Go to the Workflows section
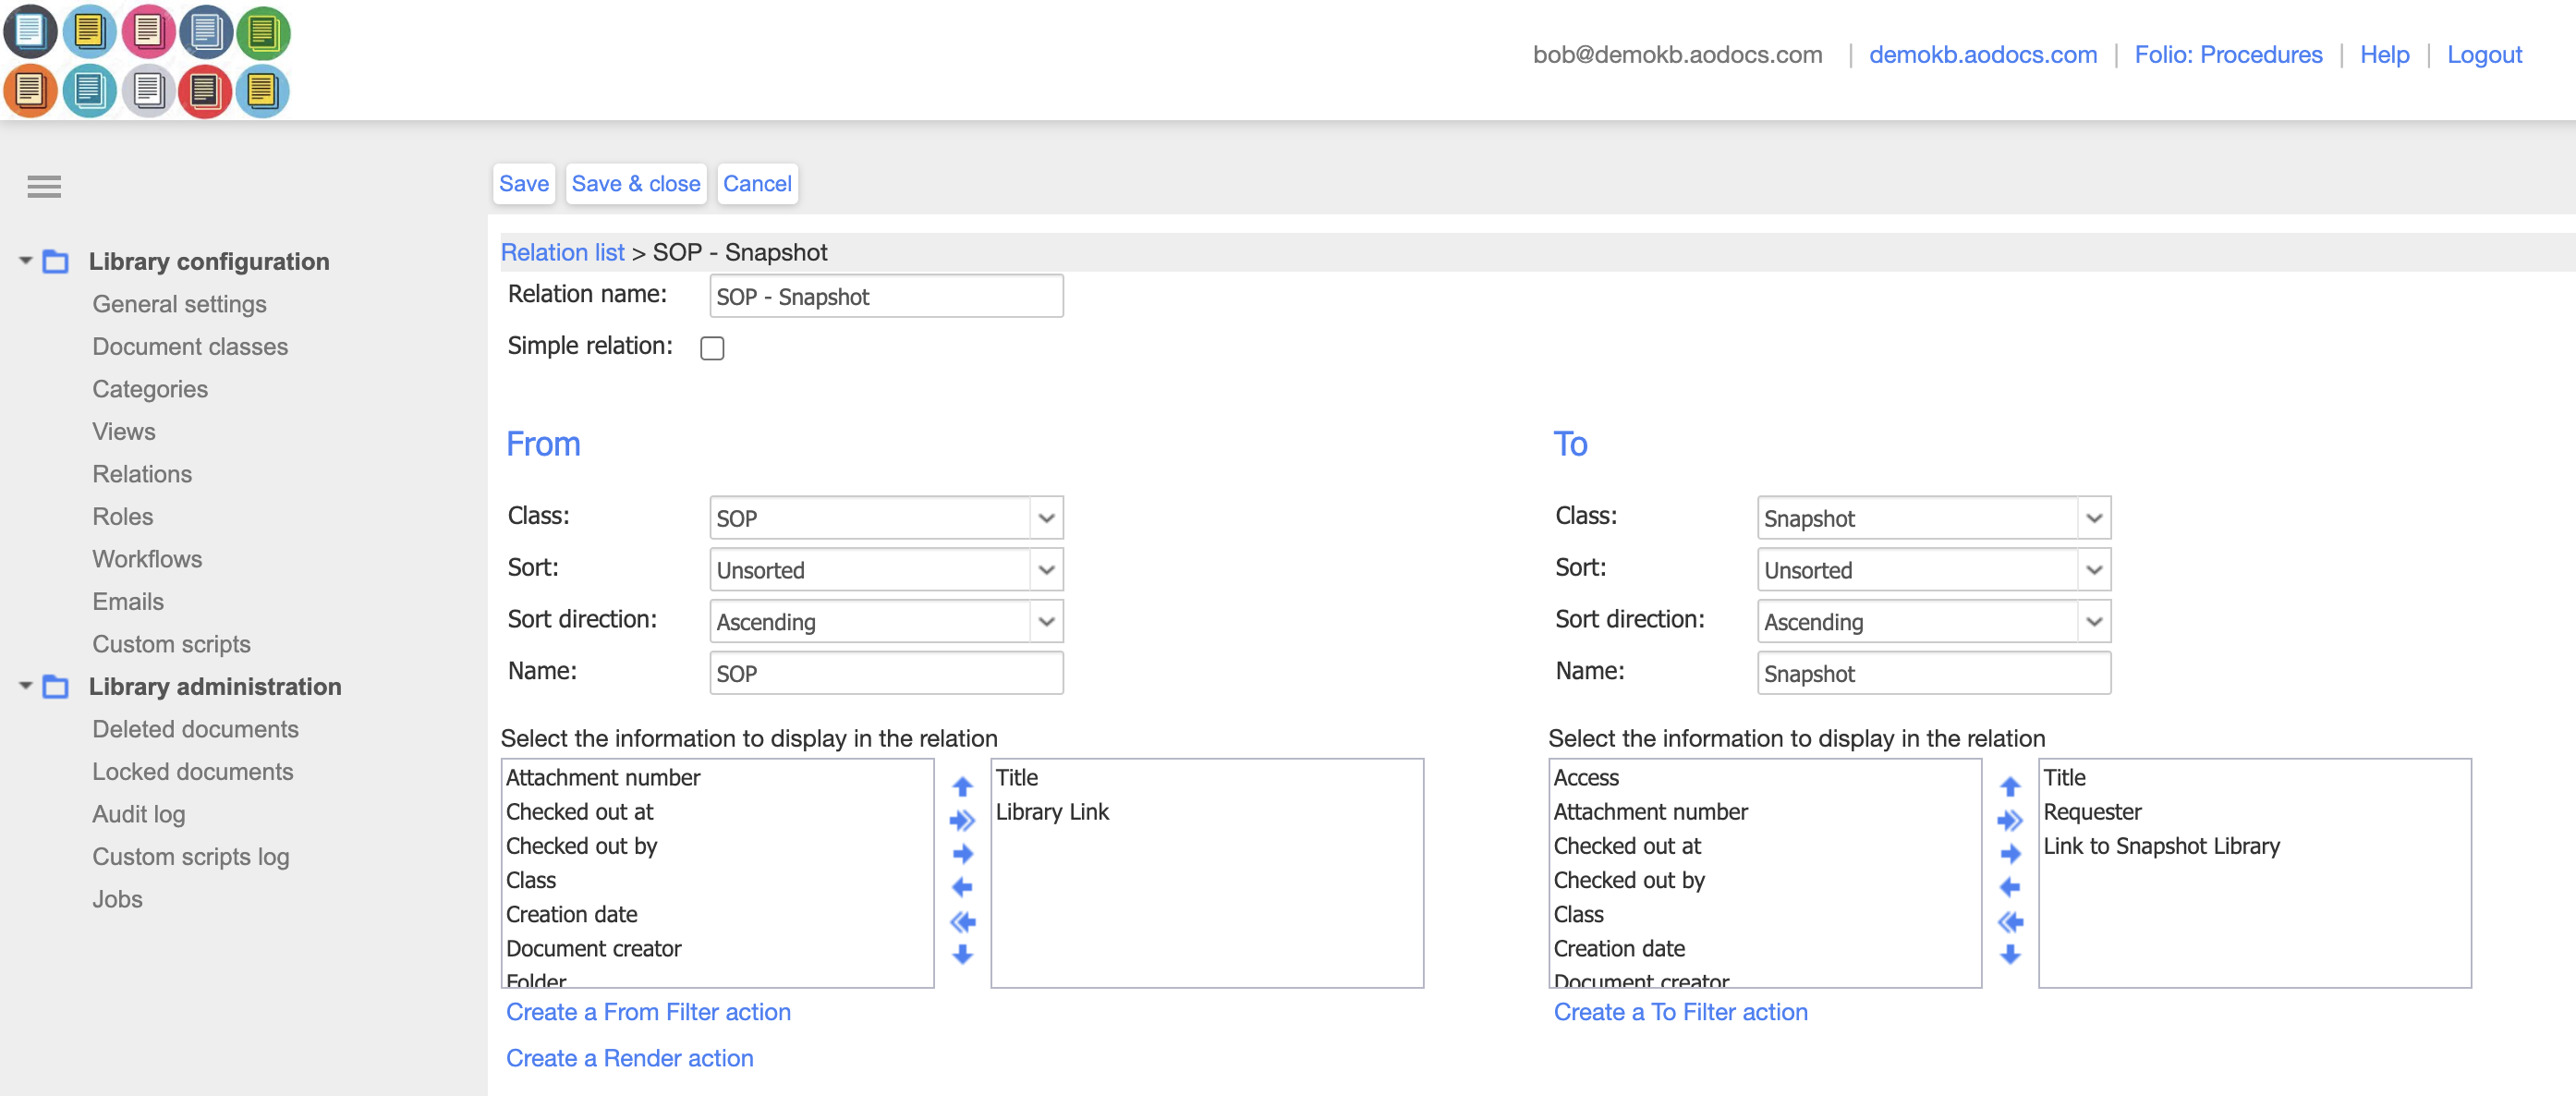The height and width of the screenshot is (1096, 2576). tap(147, 559)
